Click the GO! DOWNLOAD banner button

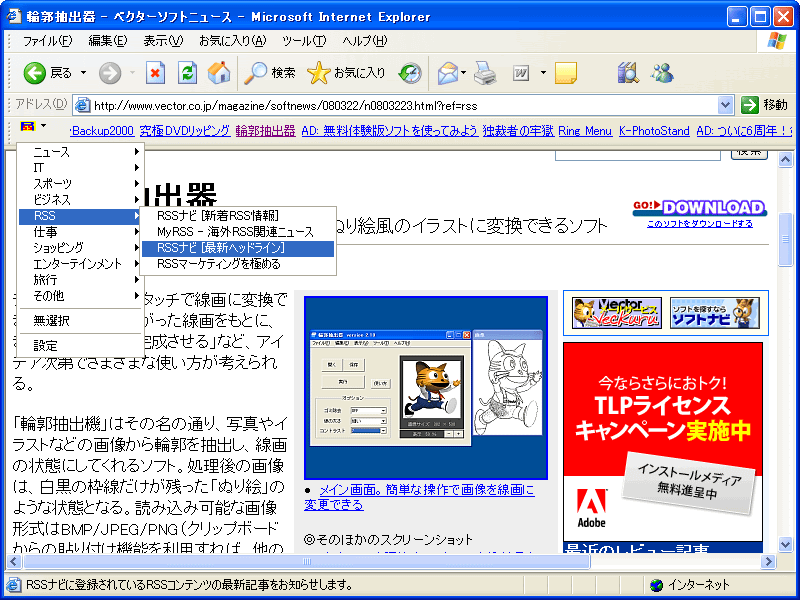pos(699,208)
